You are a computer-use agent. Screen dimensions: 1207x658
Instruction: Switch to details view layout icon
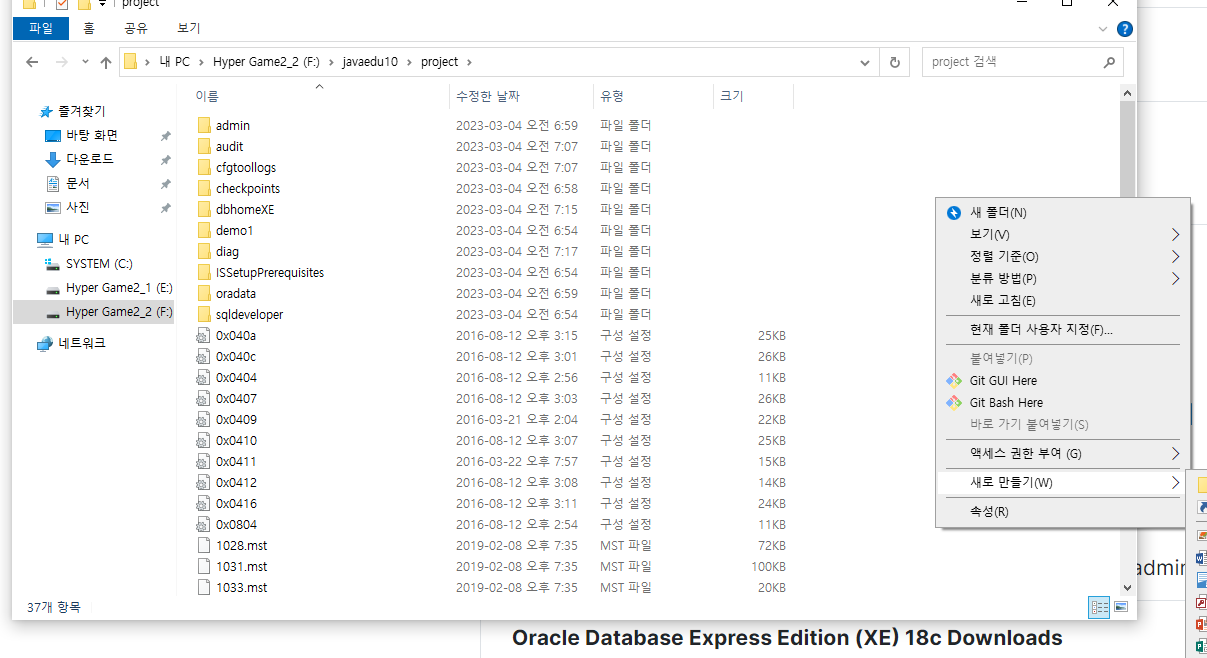point(1099,606)
